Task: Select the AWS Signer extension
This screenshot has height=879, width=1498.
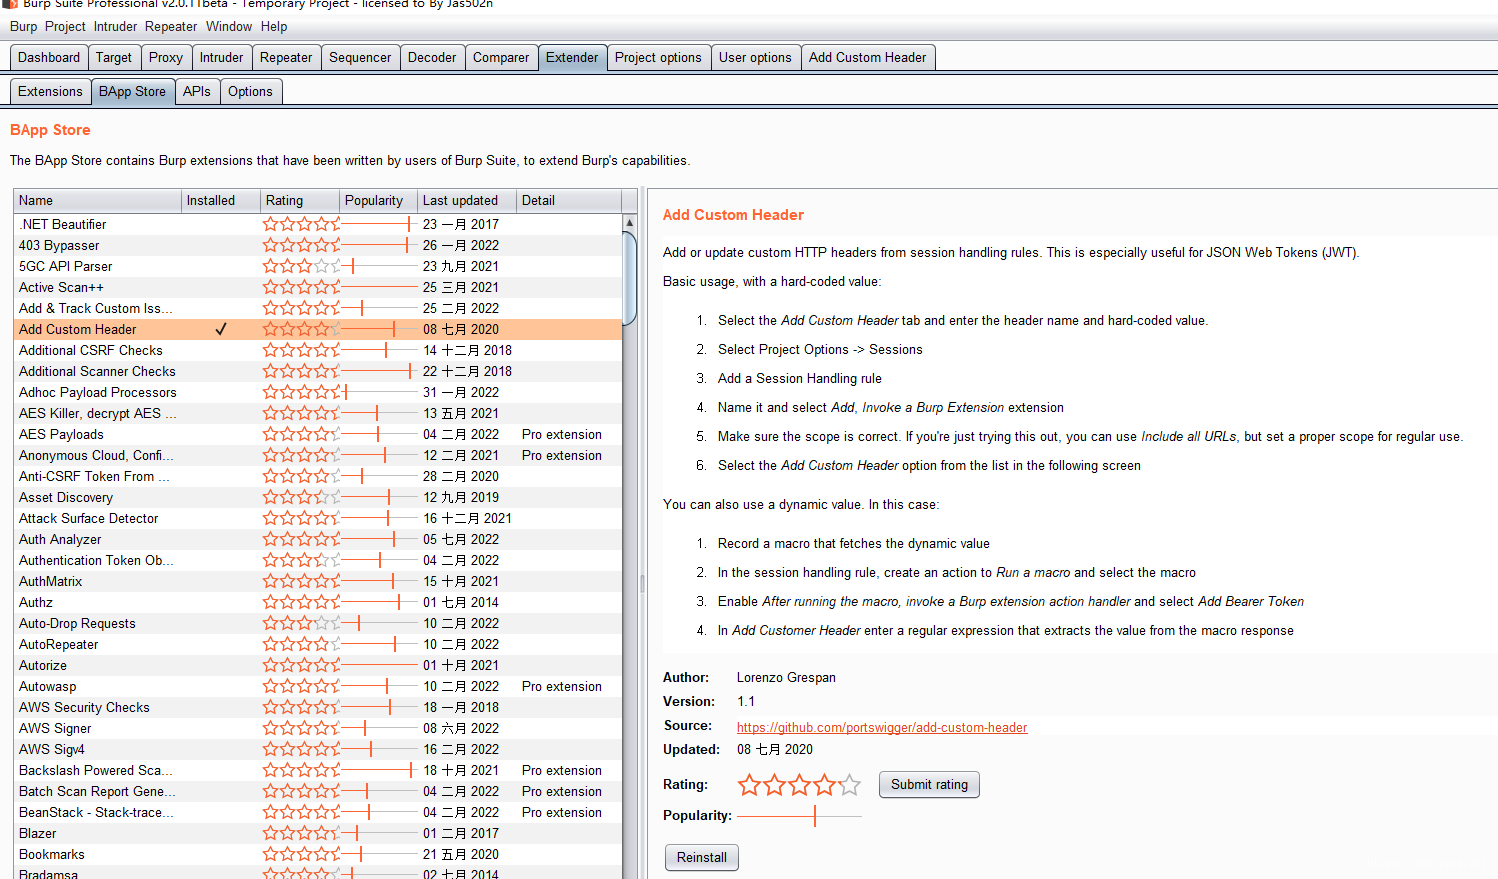Action: [x=318, y=728]
